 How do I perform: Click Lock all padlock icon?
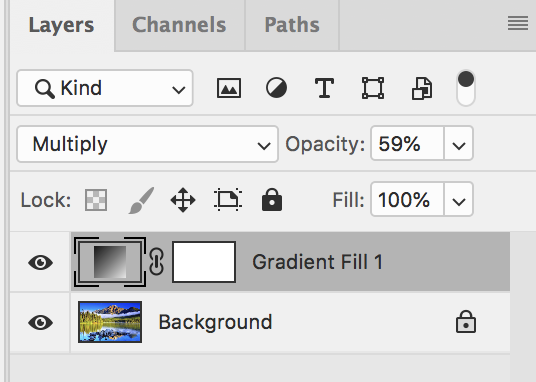point(272,199)
